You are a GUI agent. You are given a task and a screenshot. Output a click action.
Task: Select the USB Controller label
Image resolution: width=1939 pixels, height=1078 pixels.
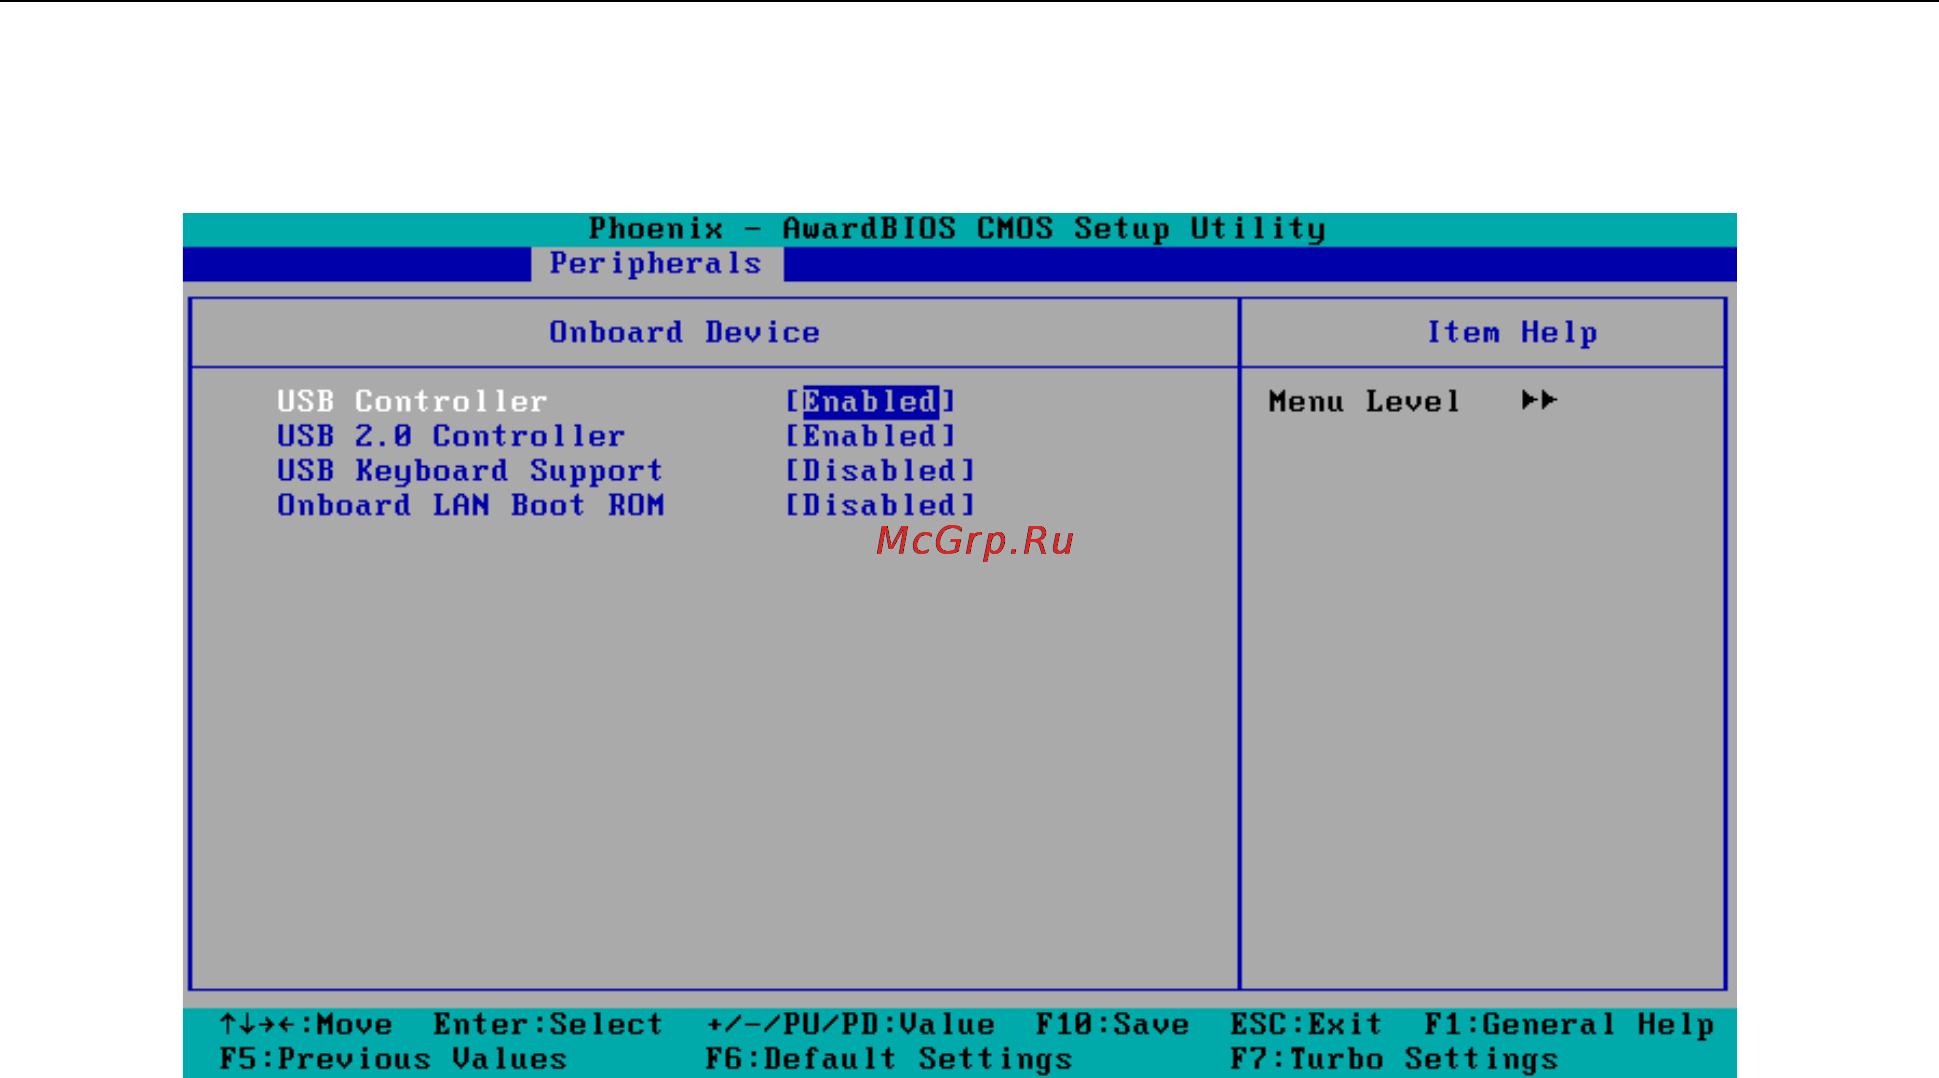pos(412,401)
